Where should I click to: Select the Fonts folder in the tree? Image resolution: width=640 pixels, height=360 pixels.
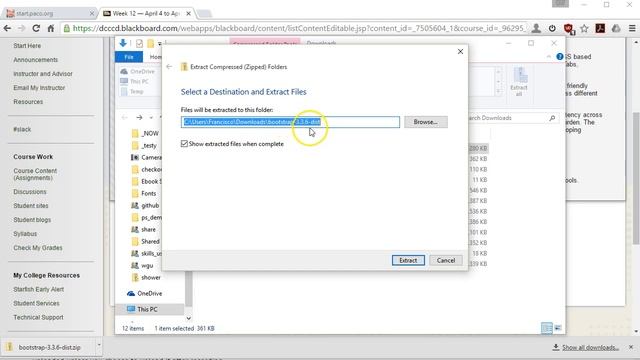click(x=144, y=193)
